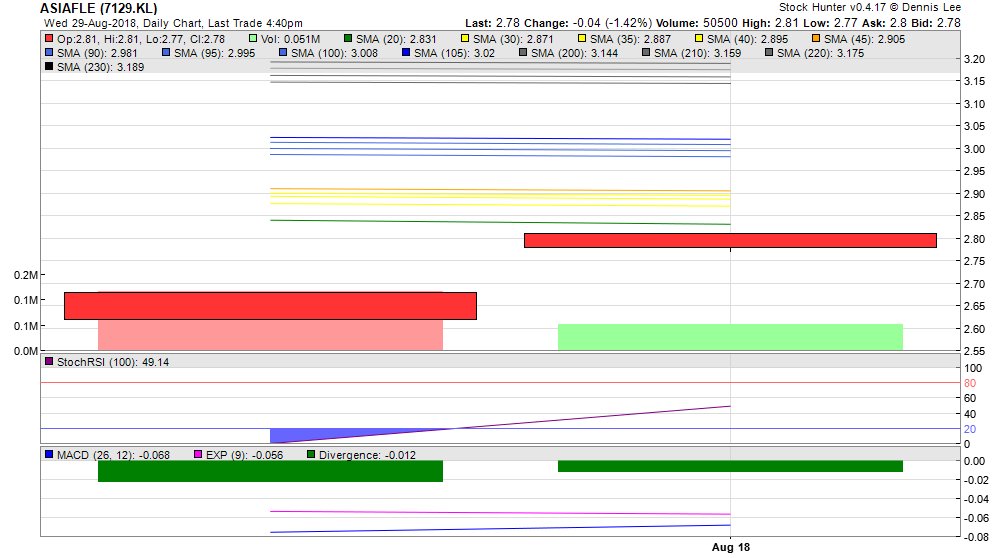Click the blue SMA (100) legend swatch

coord(283,53)
